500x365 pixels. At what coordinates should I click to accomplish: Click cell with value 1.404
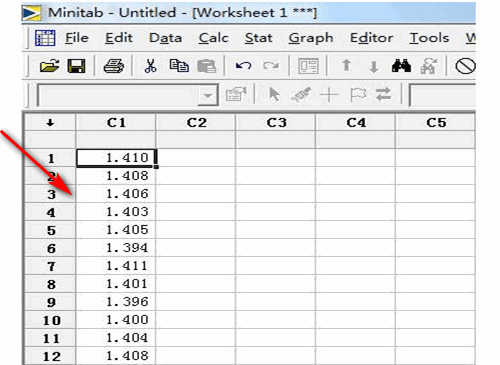coord(116,338)
